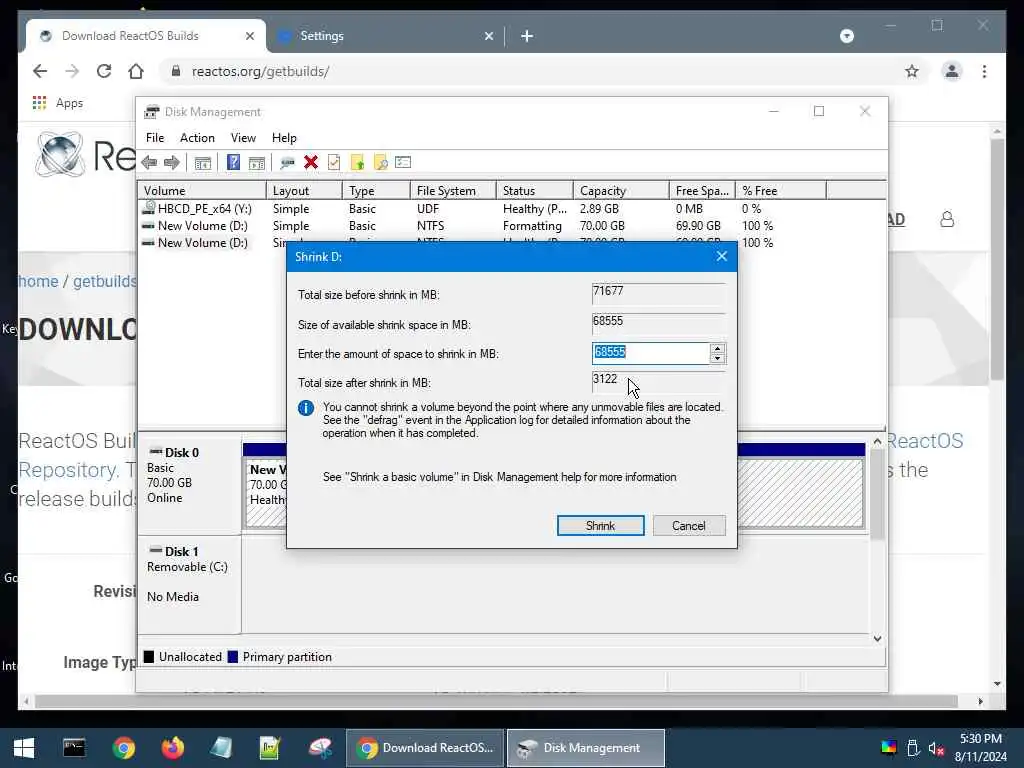Click Chrome's Back navigation arrow
Image resolution: width=1024 pixels, height=768 pixels.
tap(40, 71)
